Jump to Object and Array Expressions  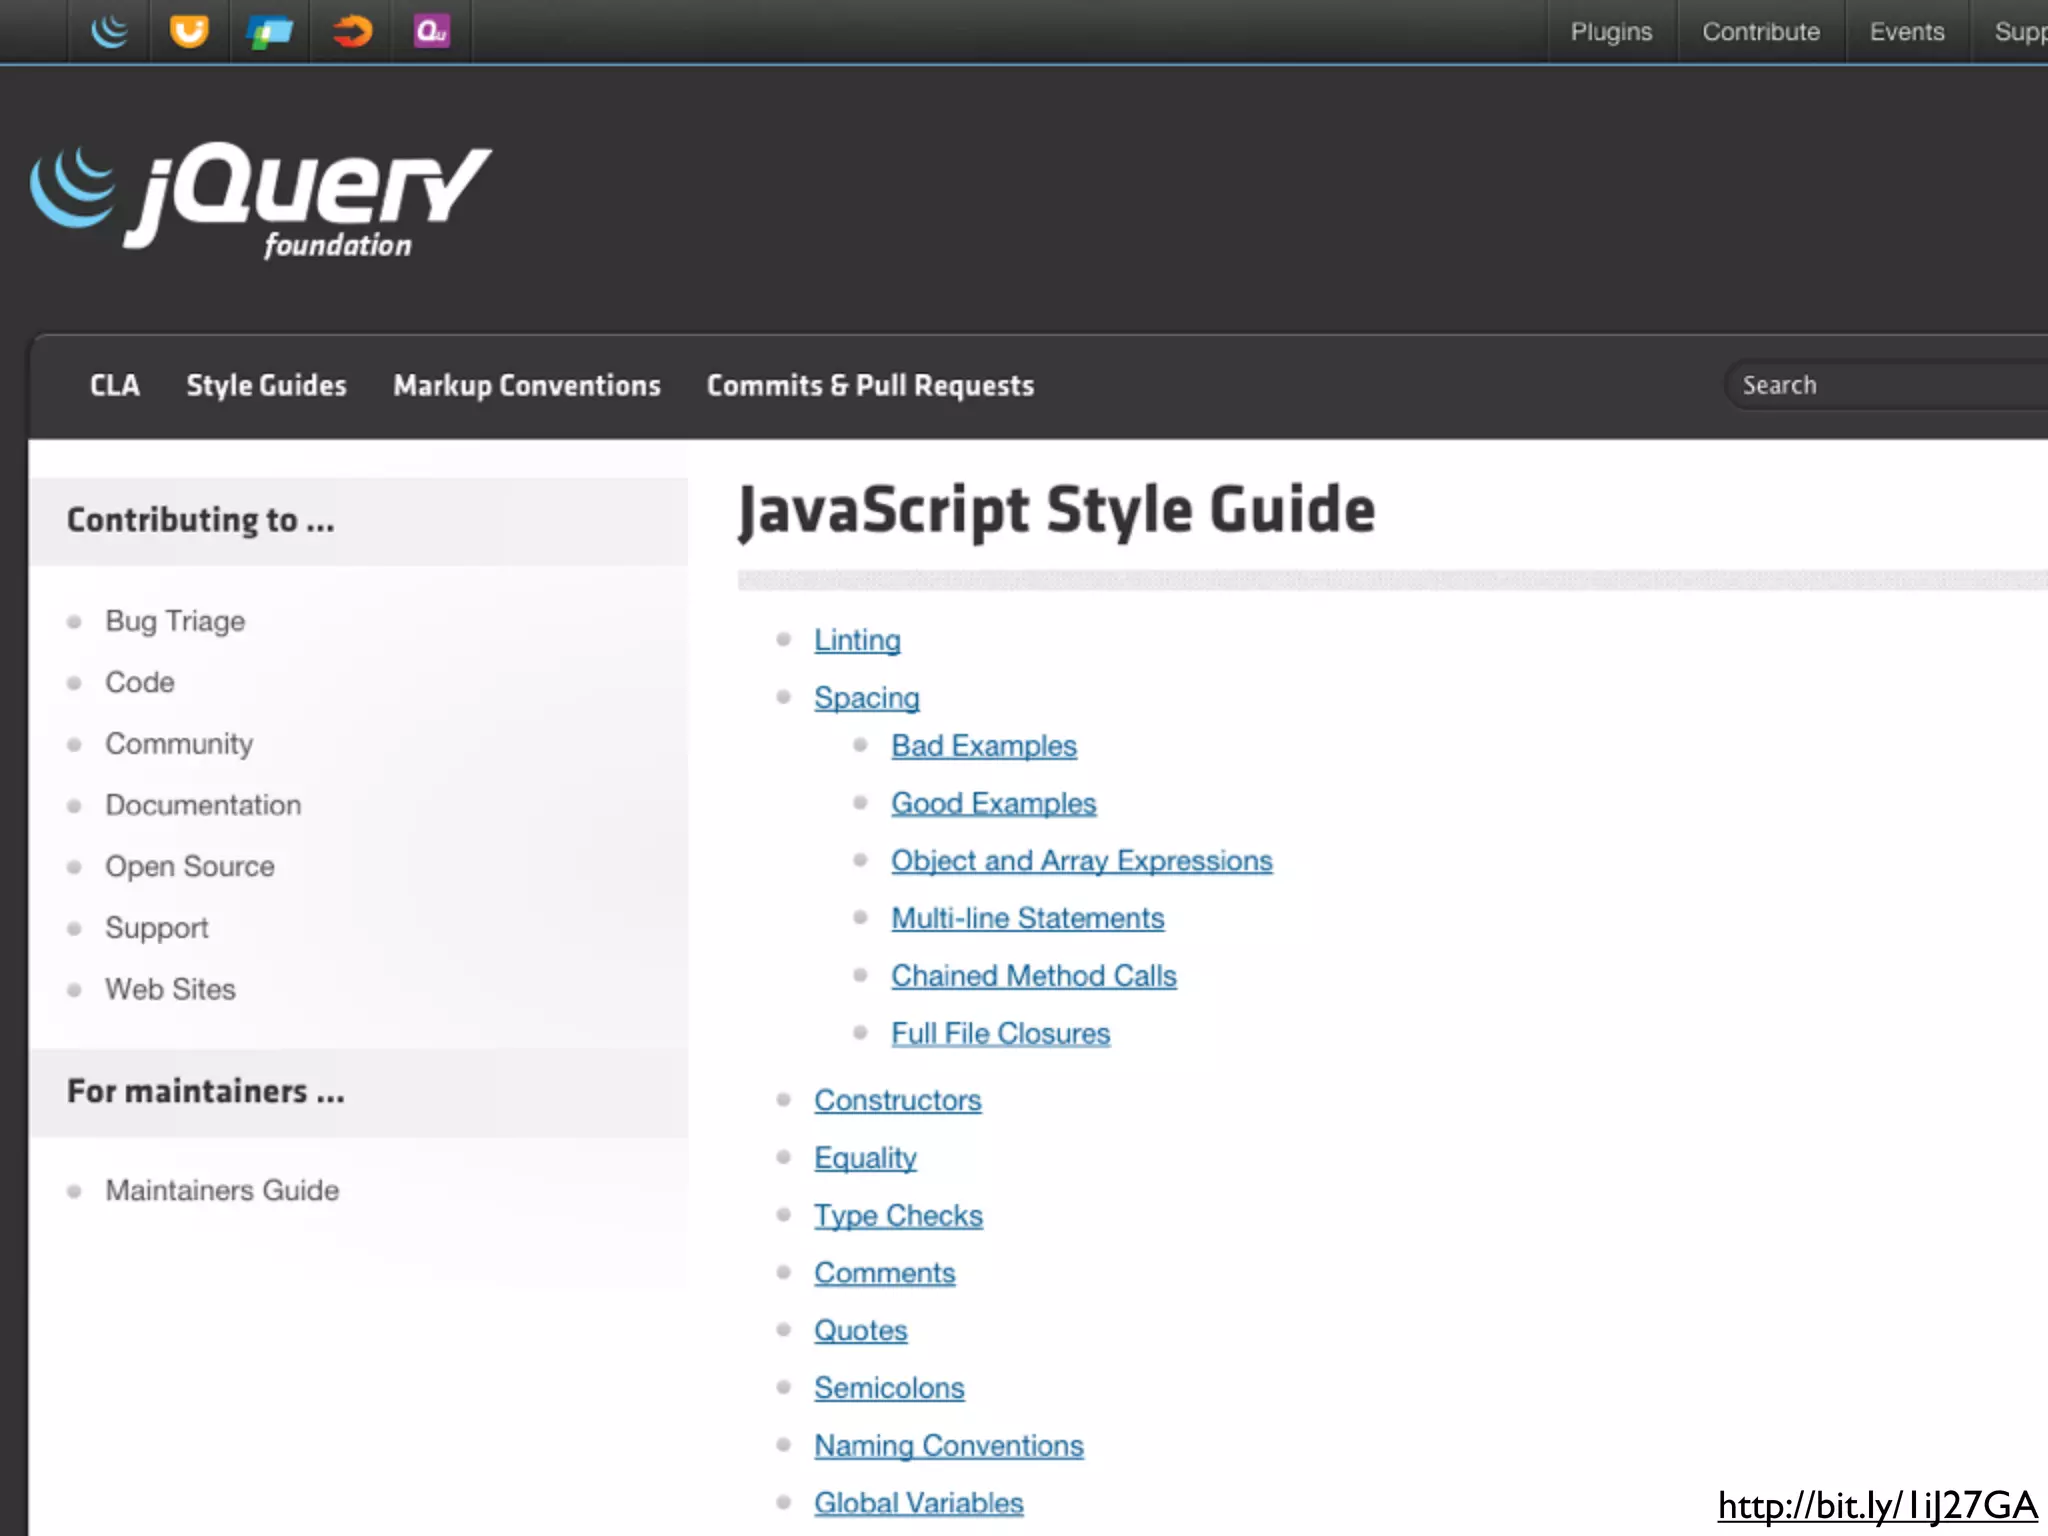tap(1081, 861)
